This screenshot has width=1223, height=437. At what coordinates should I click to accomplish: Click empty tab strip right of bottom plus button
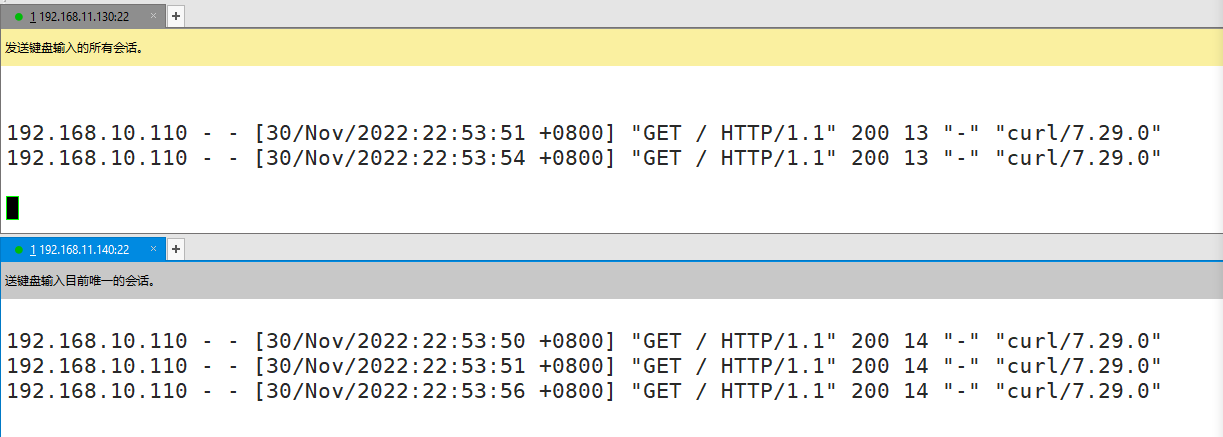coord(700,249)
